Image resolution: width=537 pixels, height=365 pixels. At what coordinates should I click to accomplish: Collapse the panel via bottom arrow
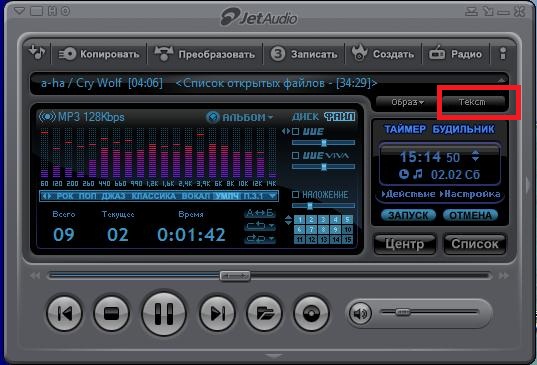point(274,356)
